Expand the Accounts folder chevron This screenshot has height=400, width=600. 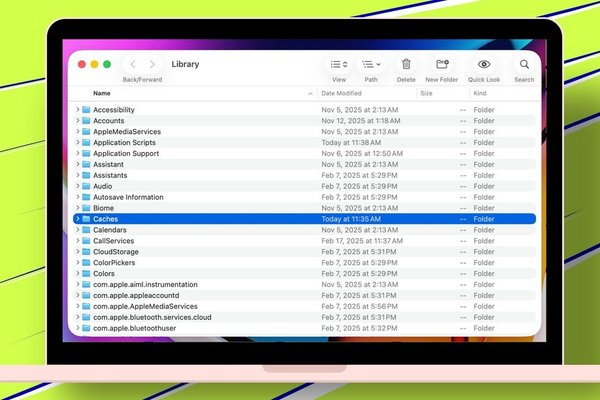(x=78, y=121)
